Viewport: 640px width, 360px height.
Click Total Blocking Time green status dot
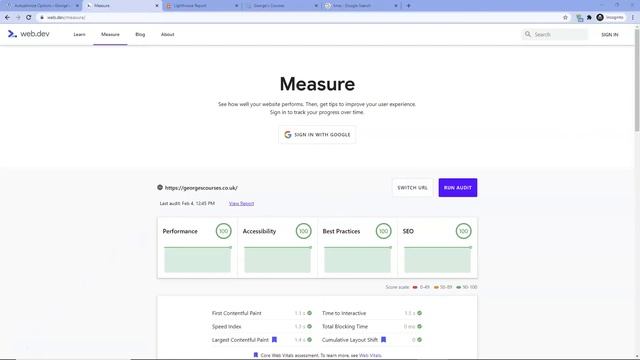(420, 327)
